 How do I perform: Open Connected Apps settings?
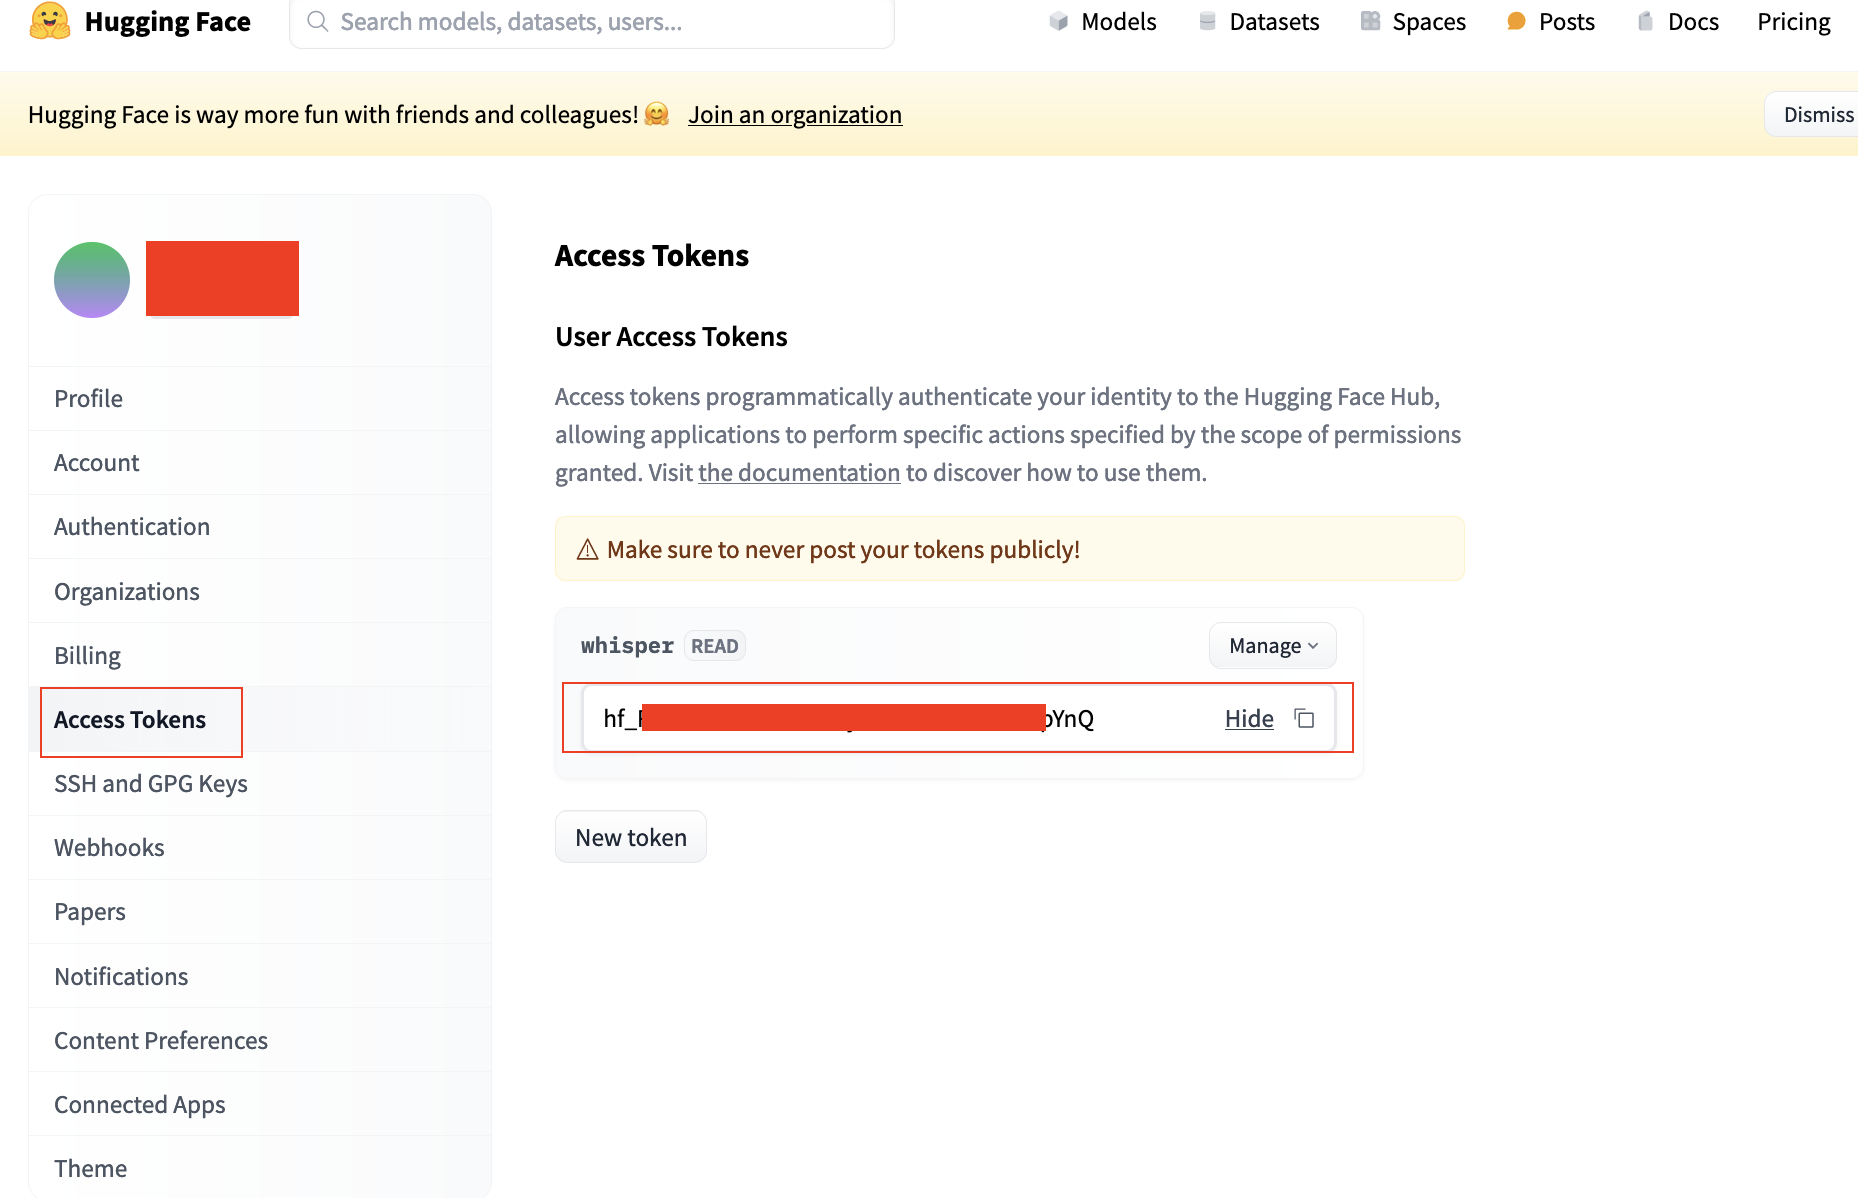260,1104
